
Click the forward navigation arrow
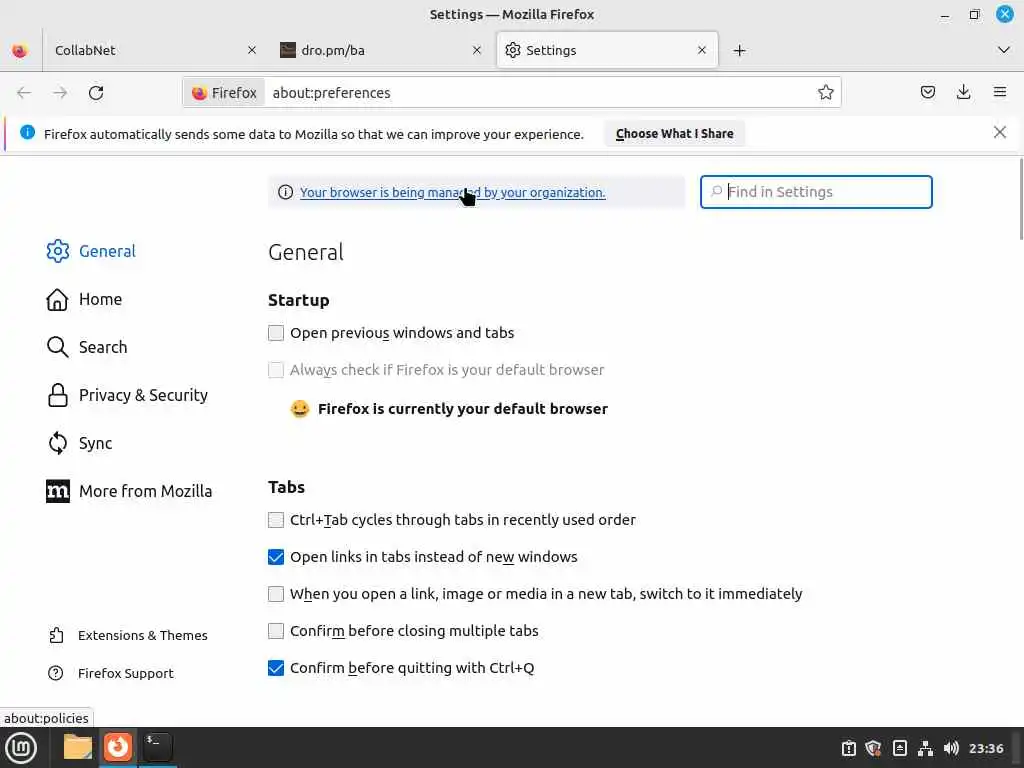pos(60,93)
